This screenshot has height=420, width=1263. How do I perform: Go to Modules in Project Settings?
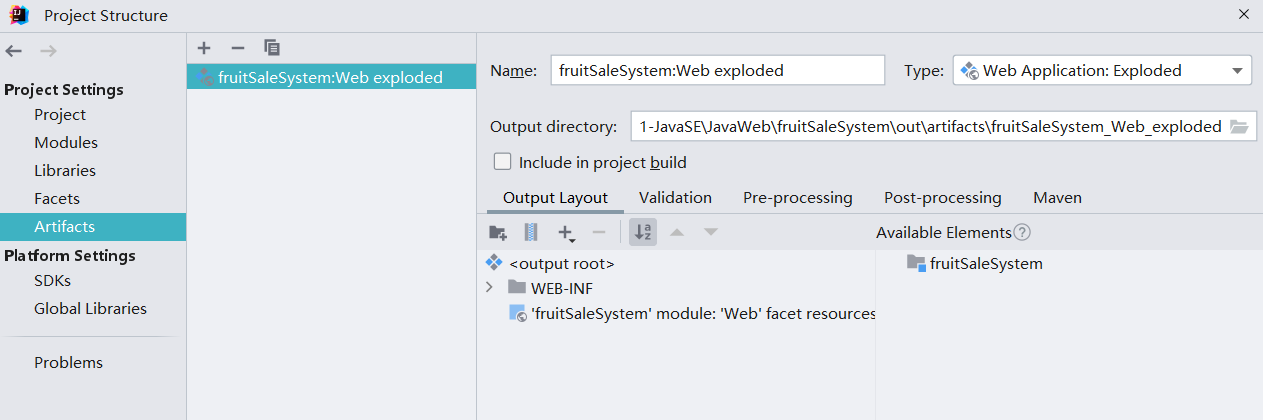point(66,143)
